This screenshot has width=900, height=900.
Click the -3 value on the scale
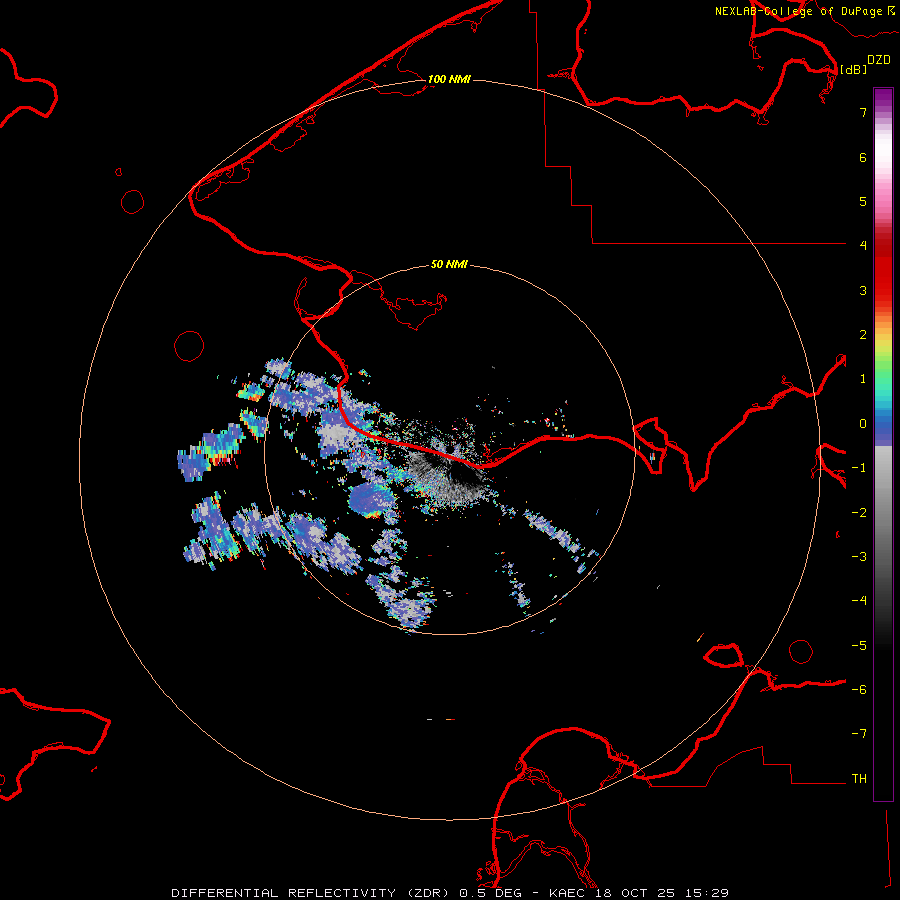[859, 557]
